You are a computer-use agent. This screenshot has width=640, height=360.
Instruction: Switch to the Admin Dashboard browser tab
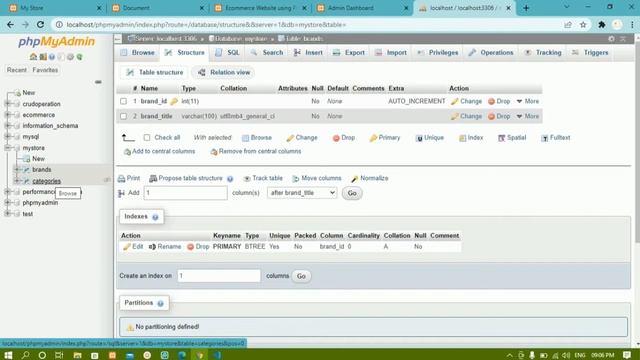361,8
